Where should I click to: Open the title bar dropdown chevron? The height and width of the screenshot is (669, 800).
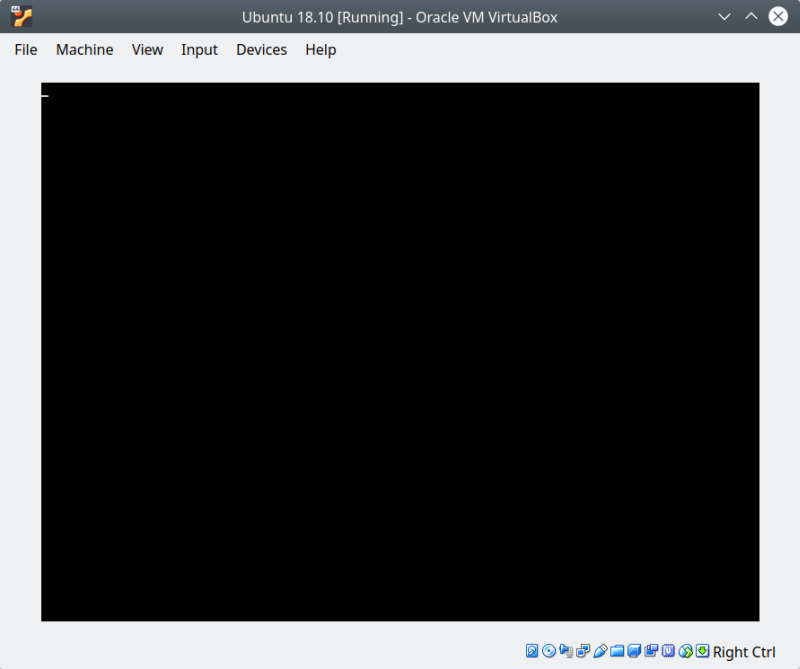(x=724, y=16)
